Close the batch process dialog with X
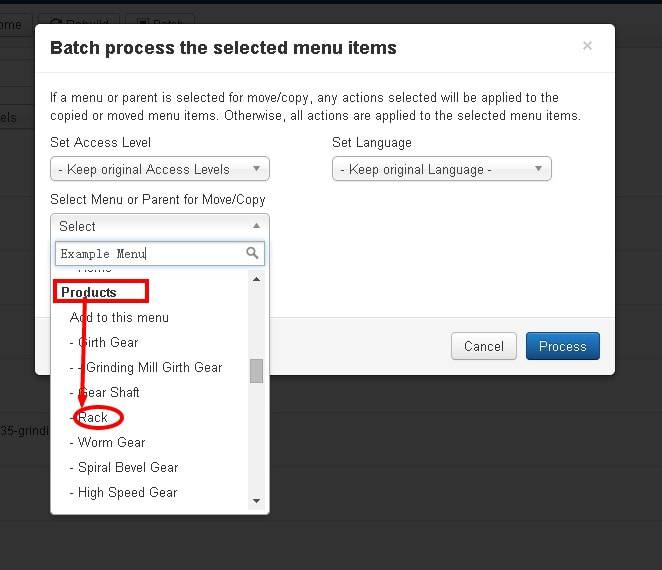Screen dimensions: 662x570 pos(587,45)
